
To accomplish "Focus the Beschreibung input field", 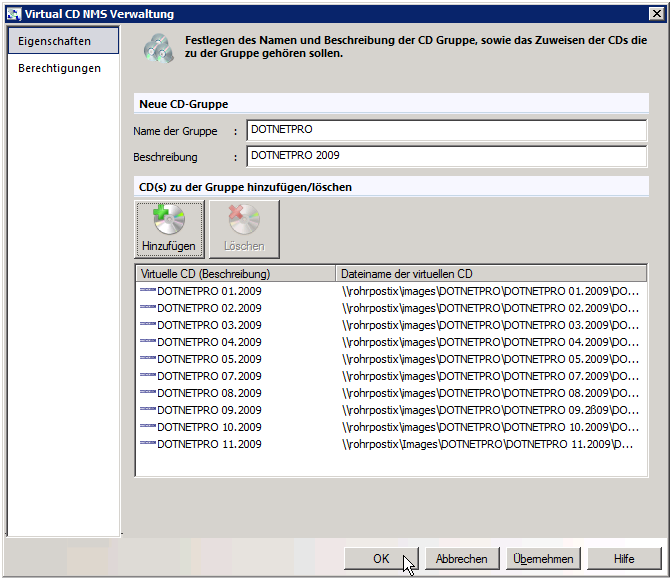I will [x=447, y=156].
